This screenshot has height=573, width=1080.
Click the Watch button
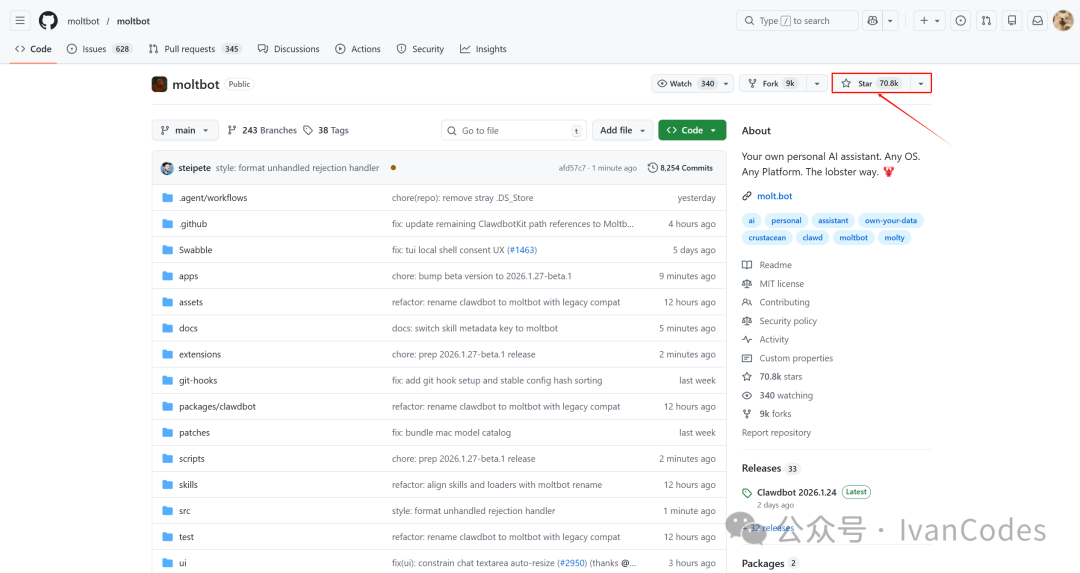685,83
